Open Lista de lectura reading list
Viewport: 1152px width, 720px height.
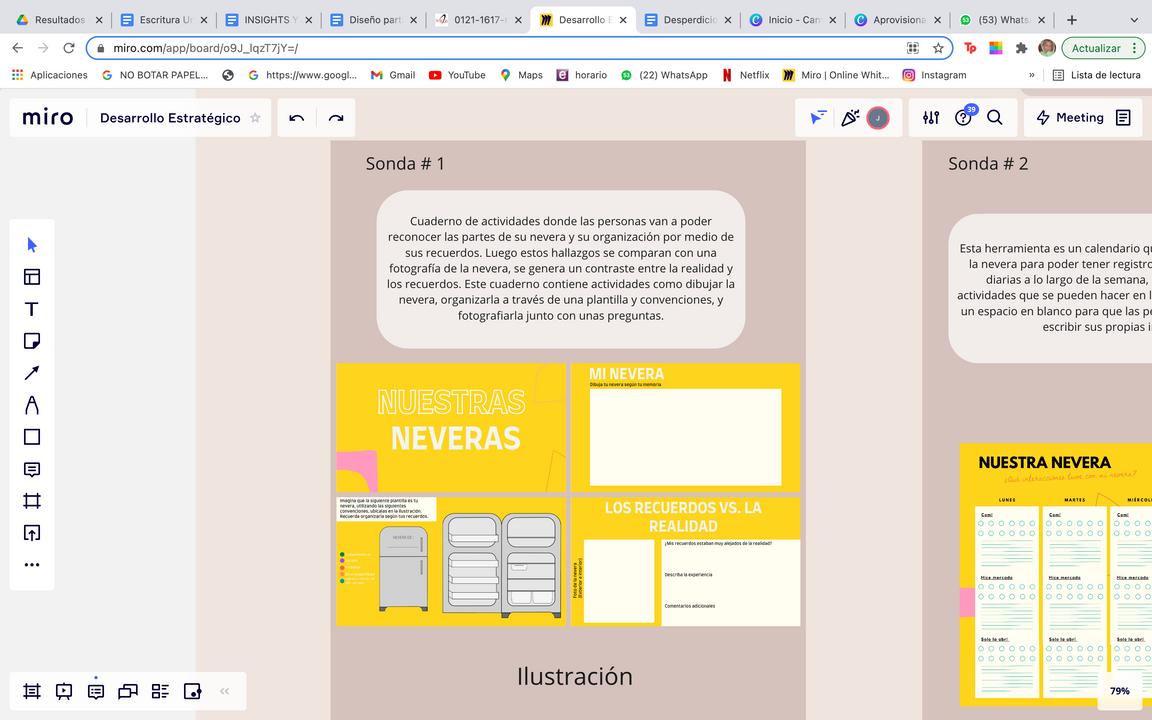[1096, 75]
